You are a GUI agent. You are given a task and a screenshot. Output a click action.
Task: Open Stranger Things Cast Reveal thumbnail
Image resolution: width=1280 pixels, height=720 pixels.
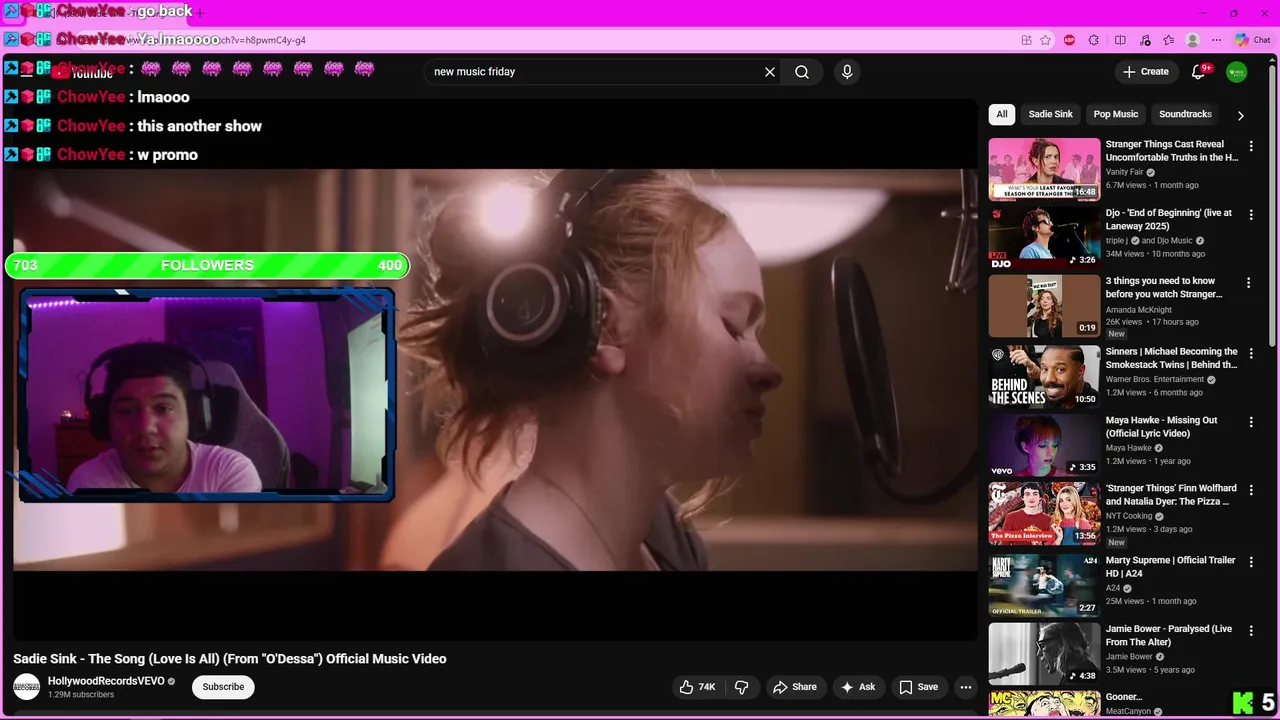(1044, 169)
